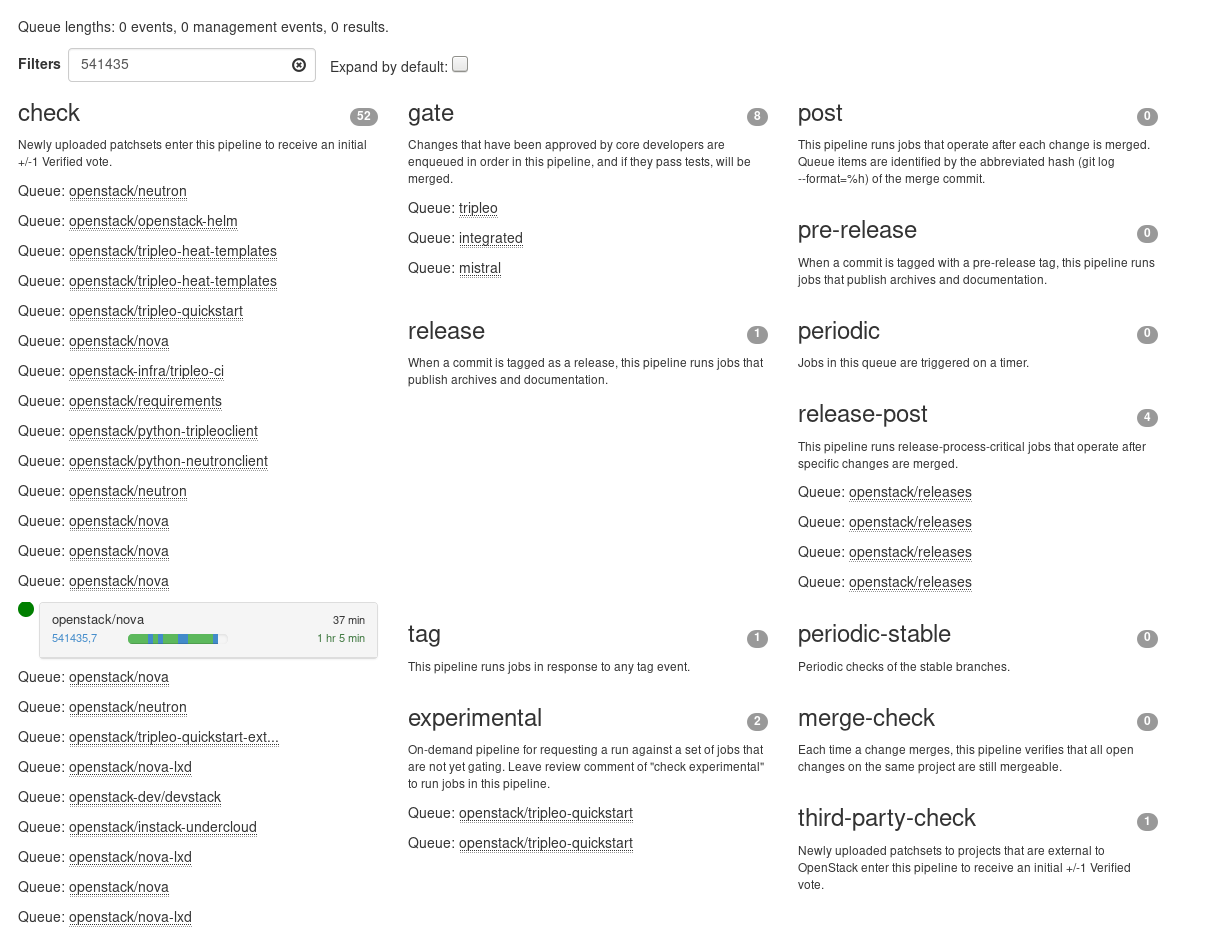Enable the Expand by default checkbox
Image resolution: width=1211 pixels, height=935 pixels.
(460, 65)
